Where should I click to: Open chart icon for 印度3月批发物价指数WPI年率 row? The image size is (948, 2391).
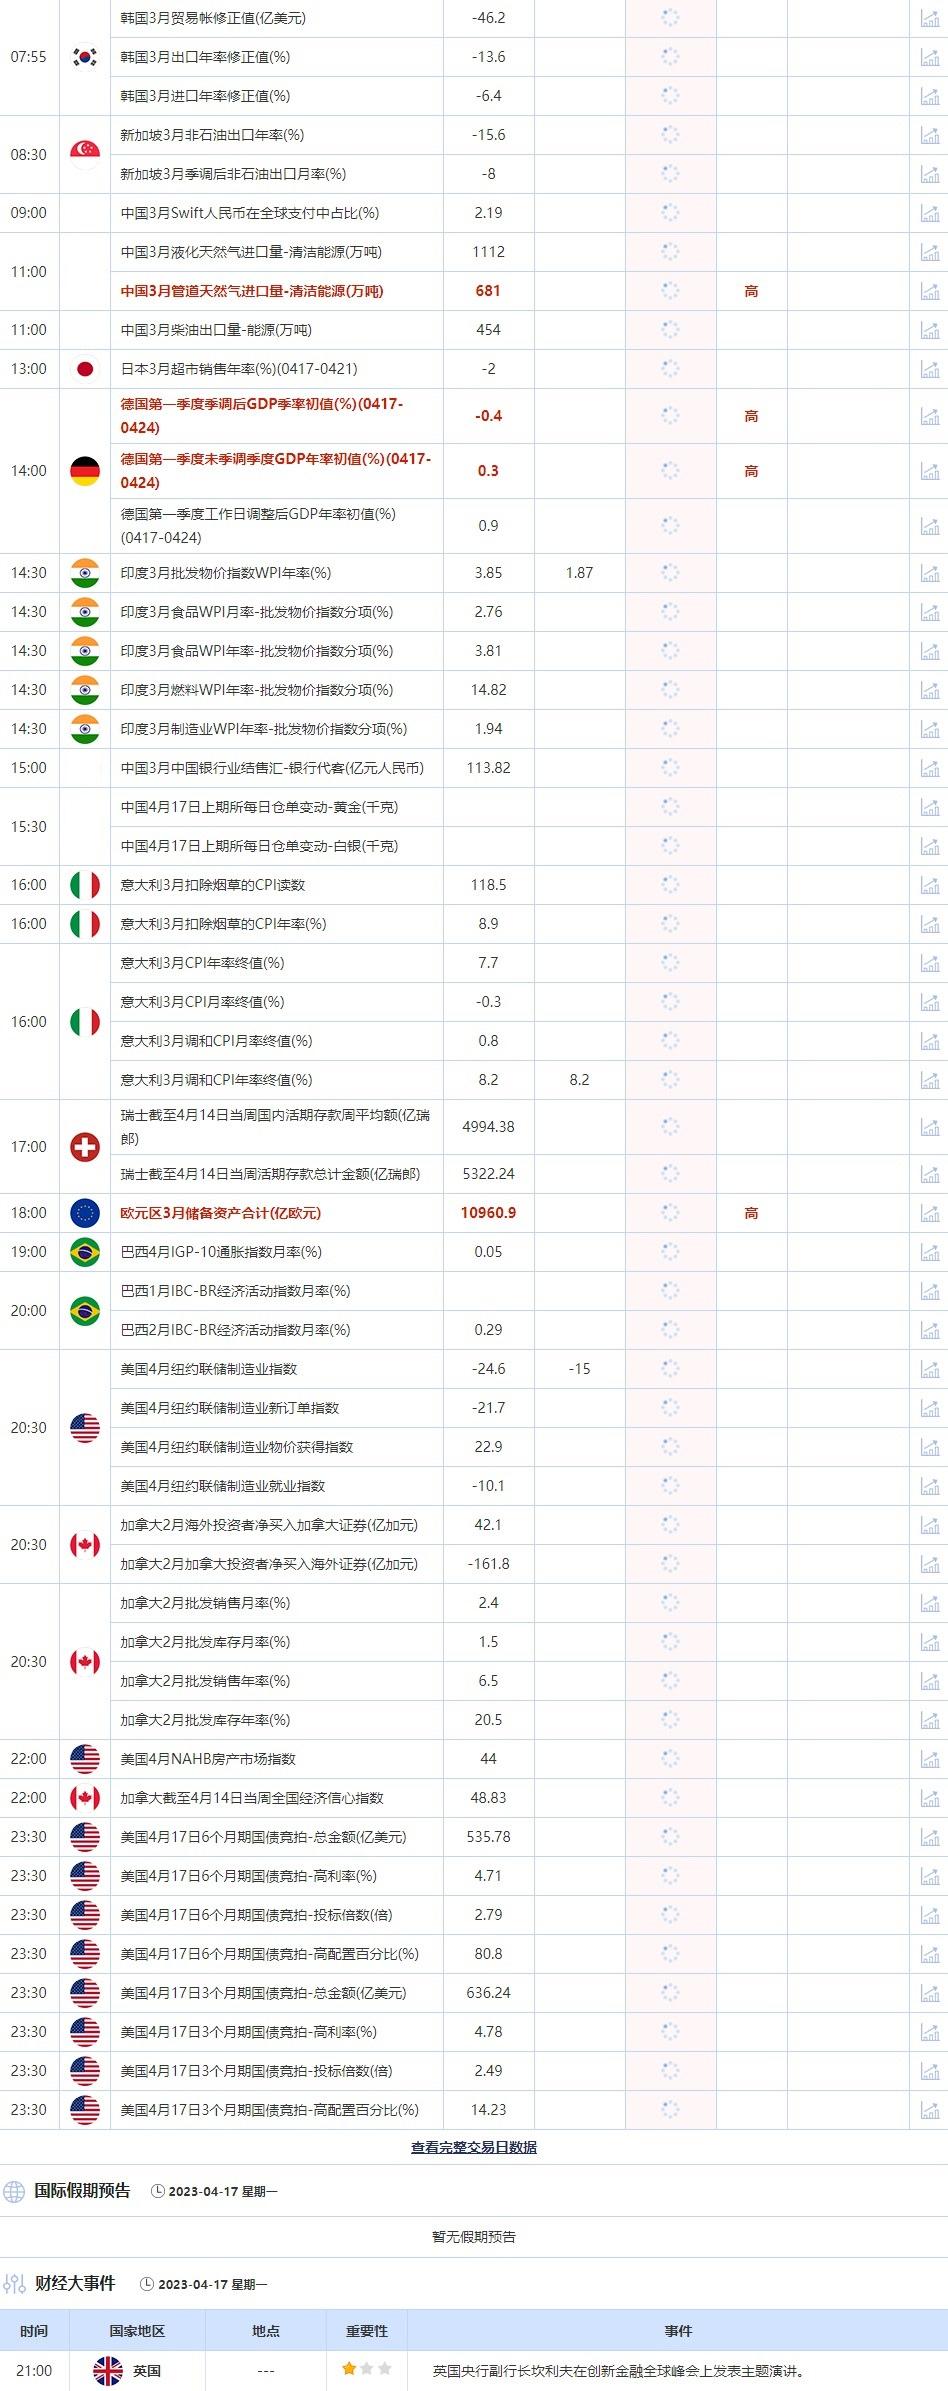[x=929, y=573]
